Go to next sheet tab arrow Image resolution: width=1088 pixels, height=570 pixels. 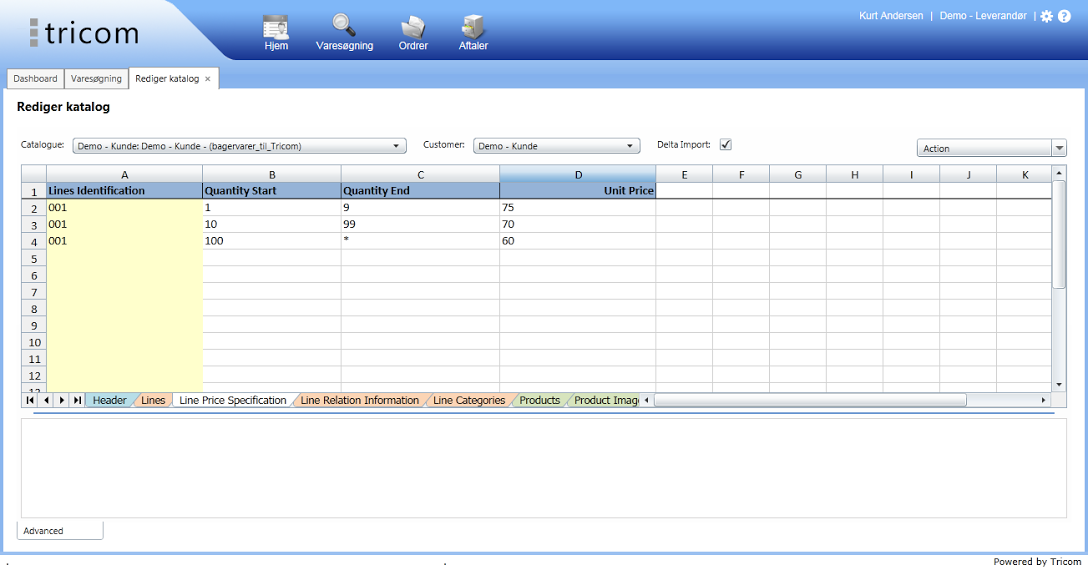coord(62,400)
